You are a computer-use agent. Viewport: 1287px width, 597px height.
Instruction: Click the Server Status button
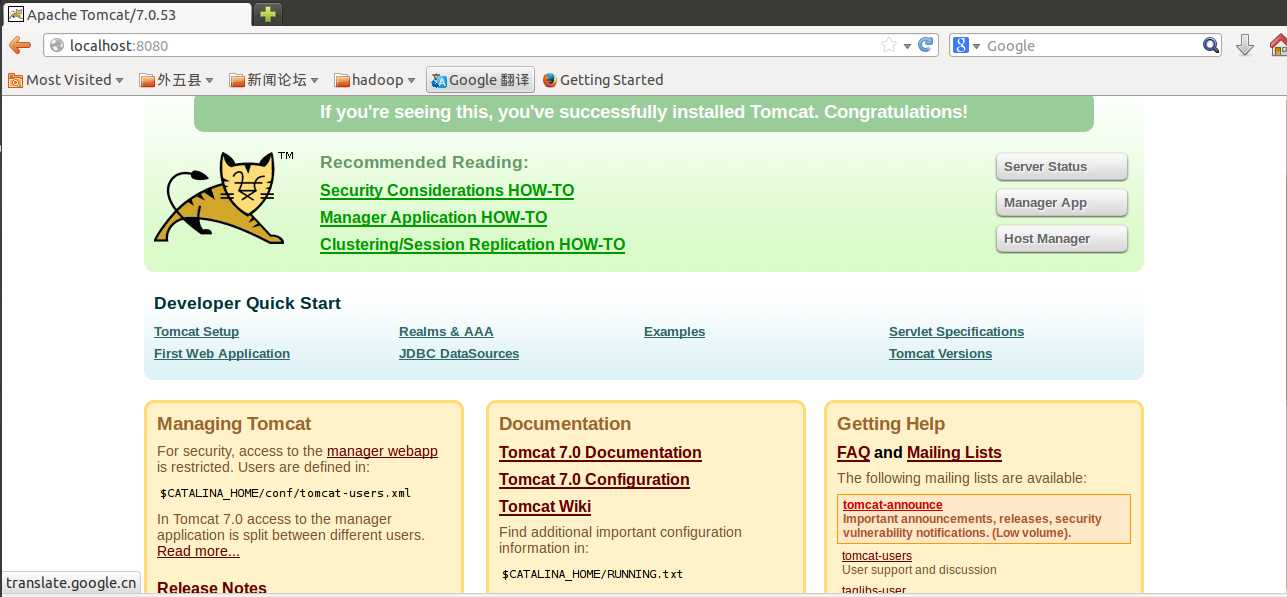coord(1062,167)
